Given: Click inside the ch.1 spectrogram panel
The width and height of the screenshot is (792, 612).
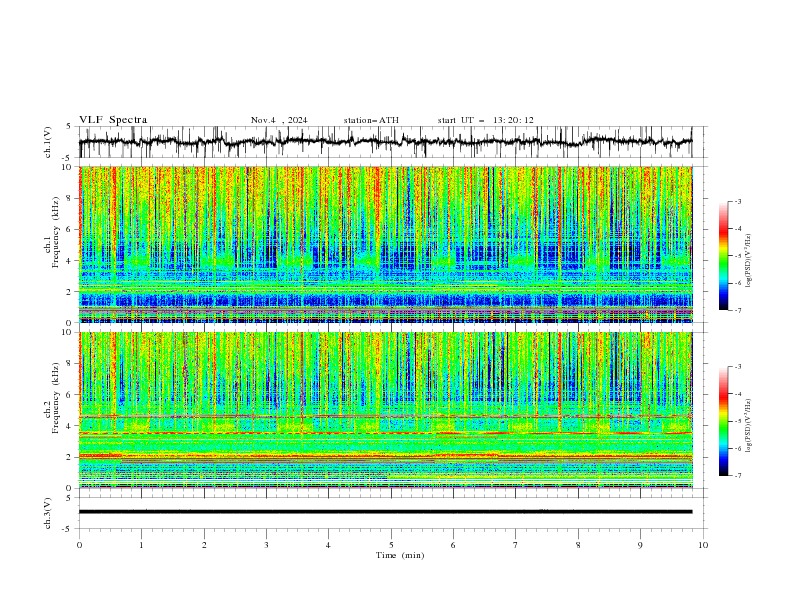Looking at the screenshot, I should (x=386, y=244).
